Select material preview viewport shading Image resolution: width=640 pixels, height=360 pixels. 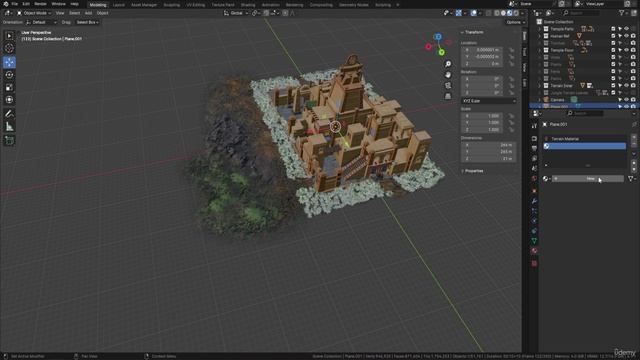510,13
